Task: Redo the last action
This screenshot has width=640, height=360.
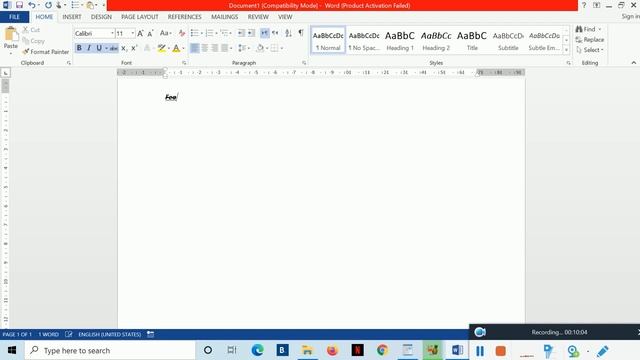Action: tap(48, 5)
